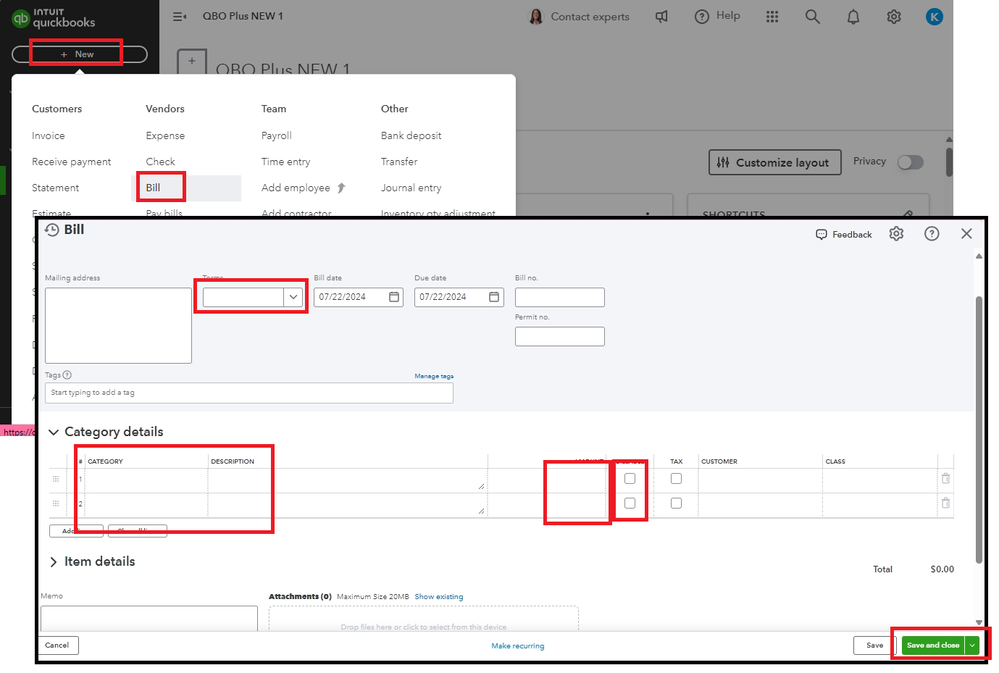
Task: Tick the Billable checkbox in row 1
Action: tap(629, 479)
